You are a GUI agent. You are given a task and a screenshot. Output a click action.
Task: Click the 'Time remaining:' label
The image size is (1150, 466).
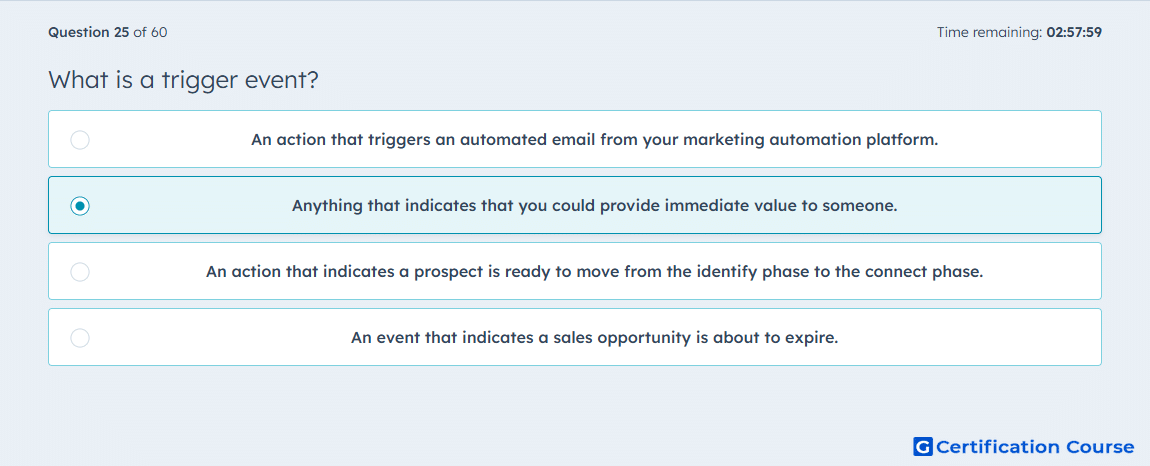click(x=989, y=32)
